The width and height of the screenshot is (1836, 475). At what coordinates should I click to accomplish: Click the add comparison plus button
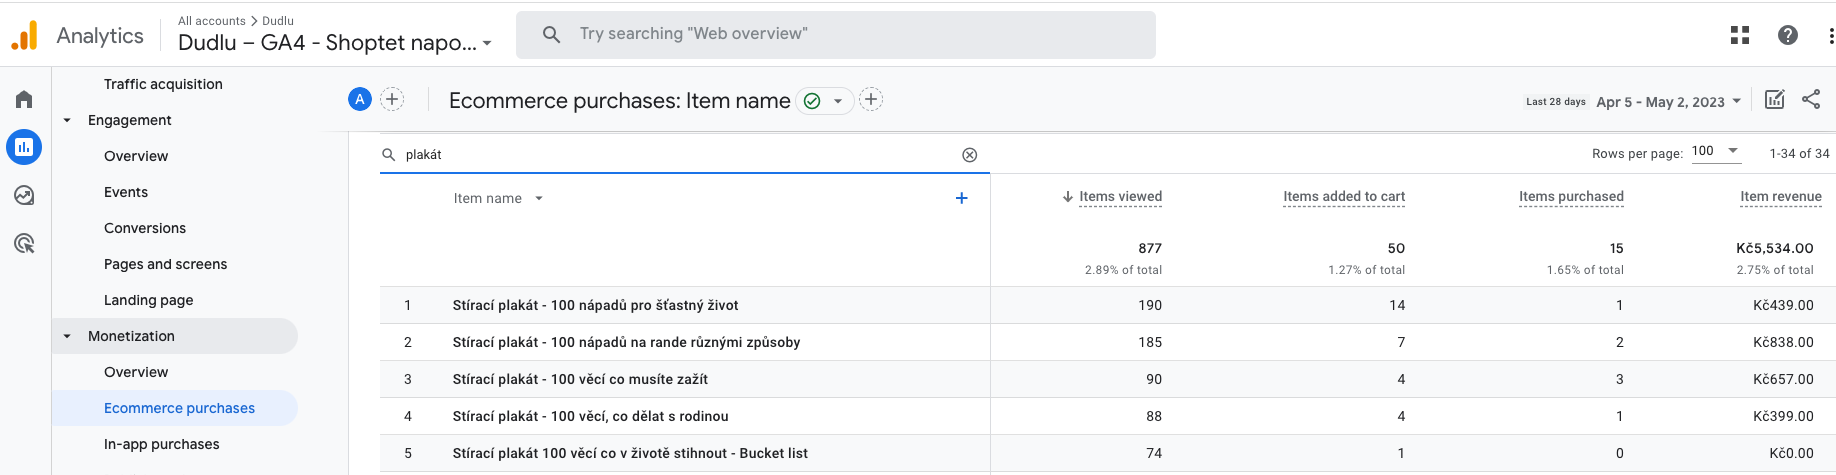(392, 99)
